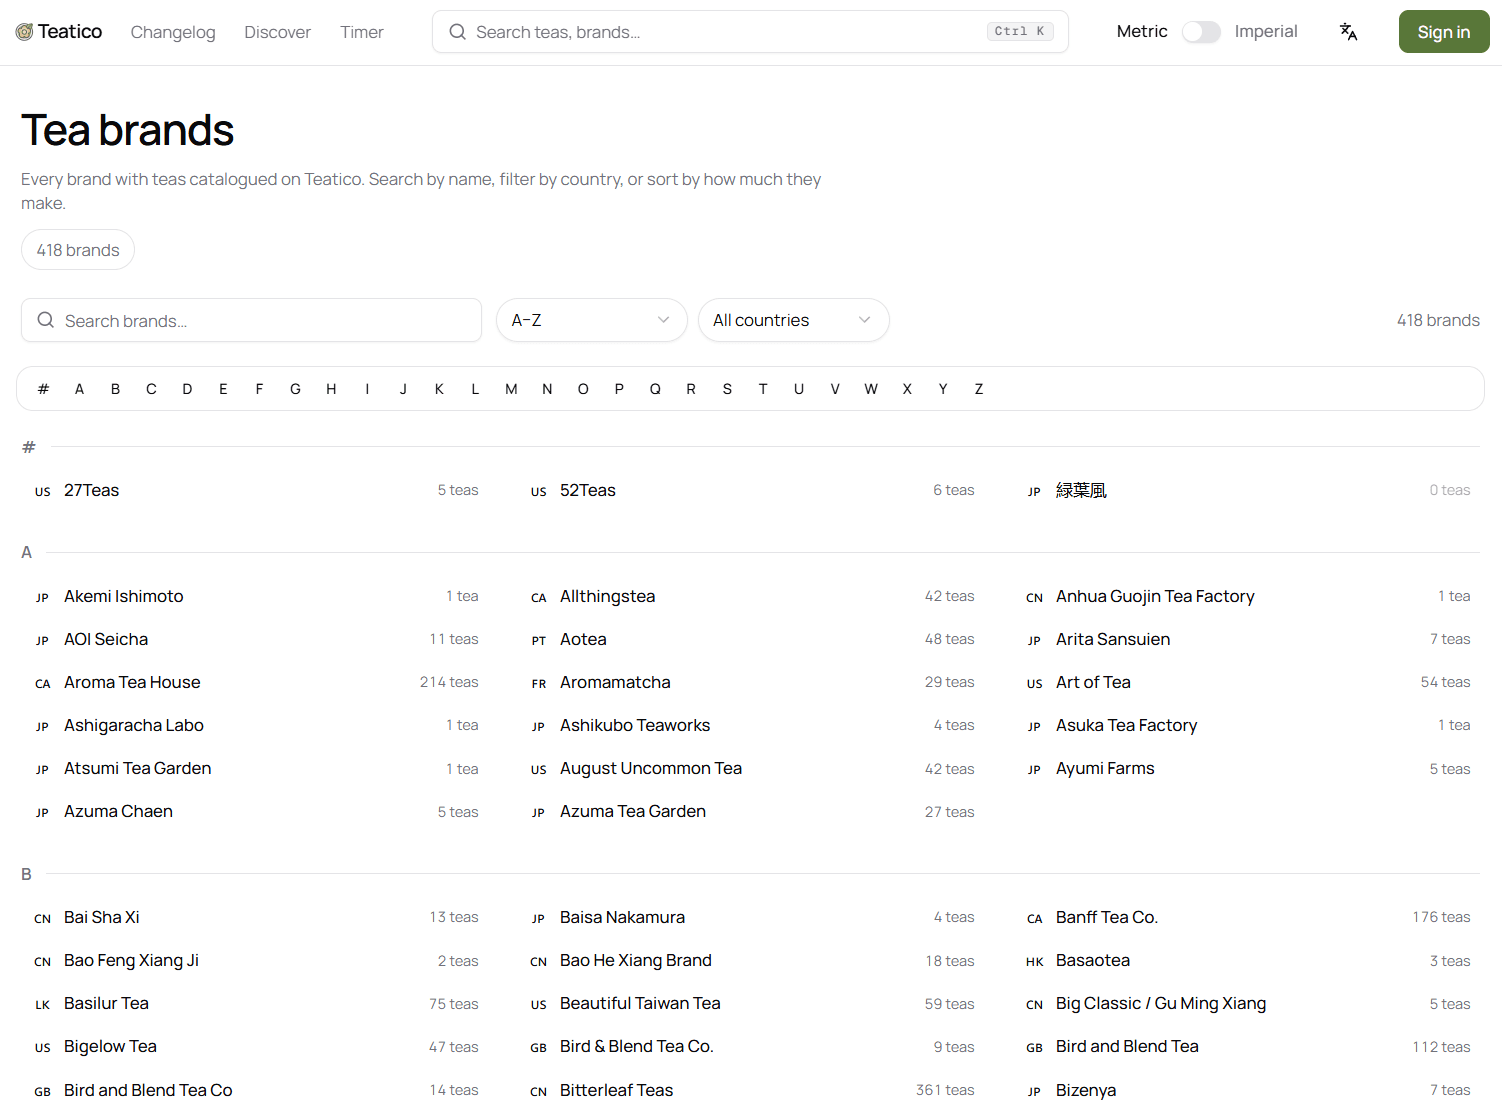Open the A-Z sort dropdown
This screenshot has width=1502, height=1118.
point(591,320)
